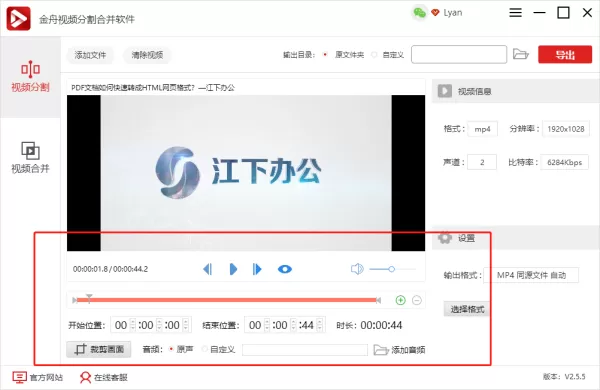Adjust the volume slider handle
Viewport: 600px width, 390px height.
(x=391, y=269)
